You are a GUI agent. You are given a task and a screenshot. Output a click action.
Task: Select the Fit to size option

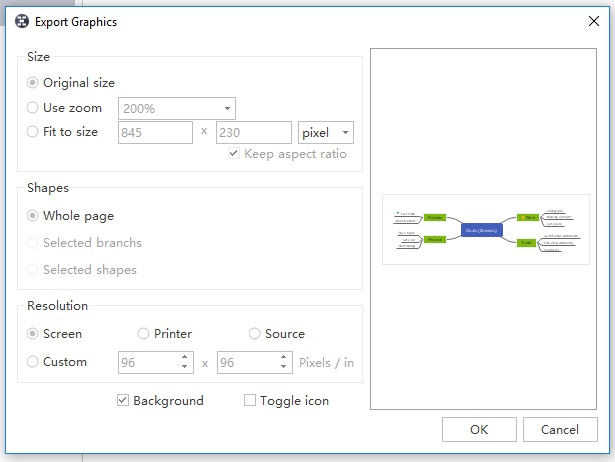[34, 132]
